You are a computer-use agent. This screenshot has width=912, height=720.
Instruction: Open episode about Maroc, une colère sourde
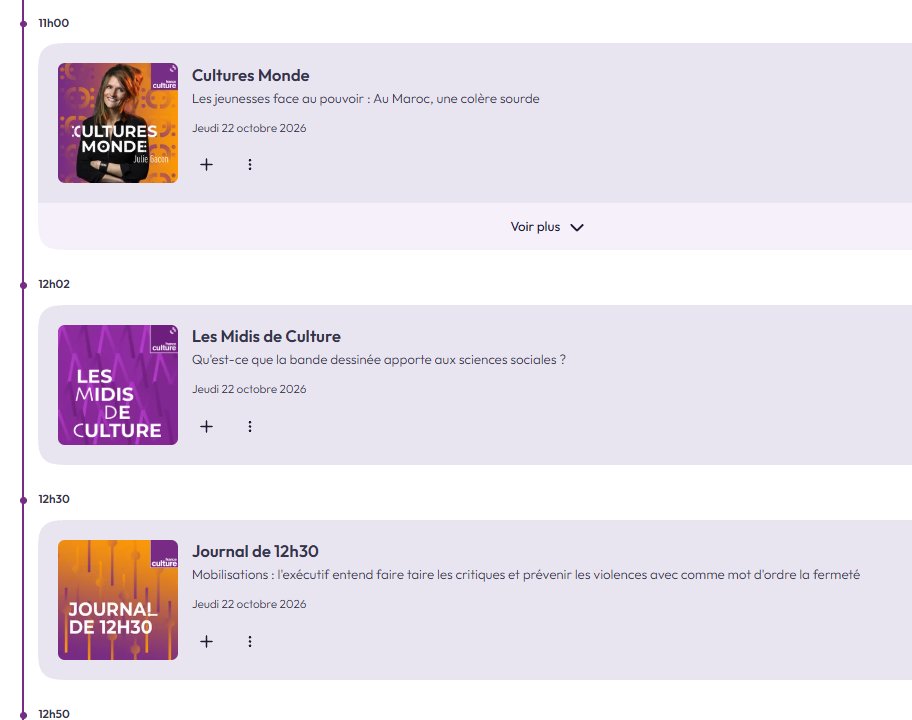(x=366, y=99)
